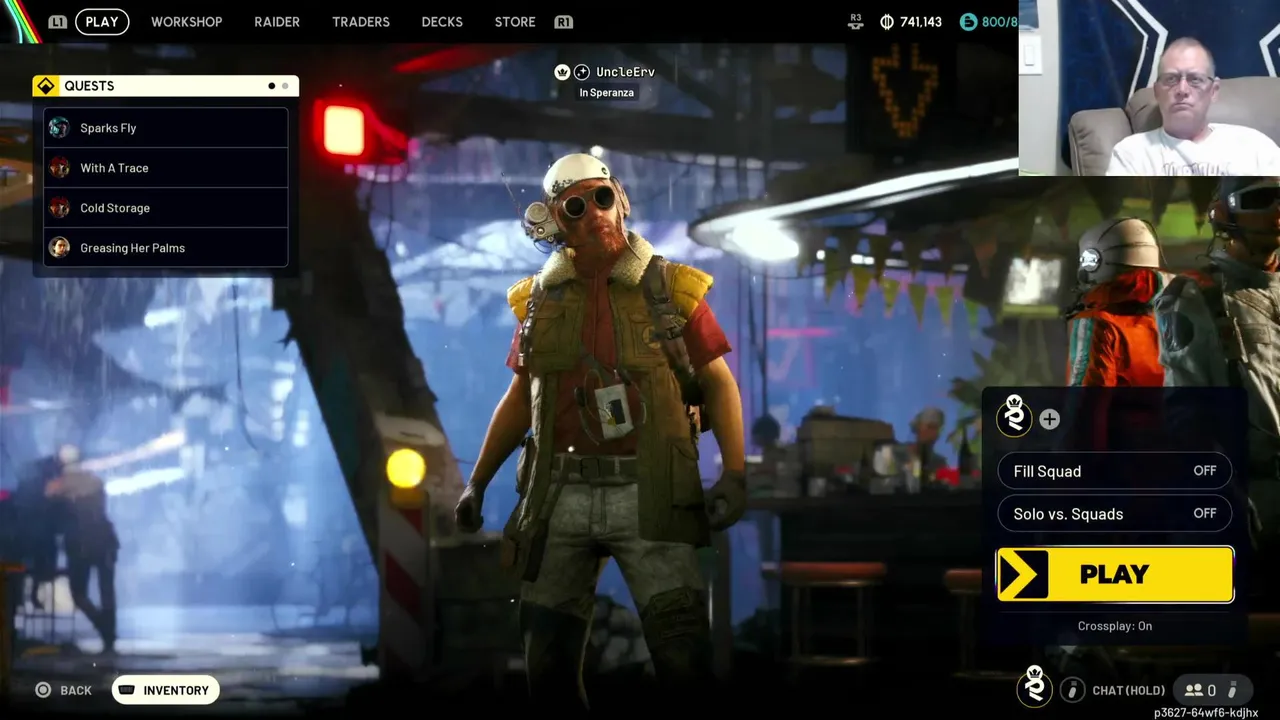Click the R1 shoulder button icon
The image size is (1280, 720).
pos(563,22)
